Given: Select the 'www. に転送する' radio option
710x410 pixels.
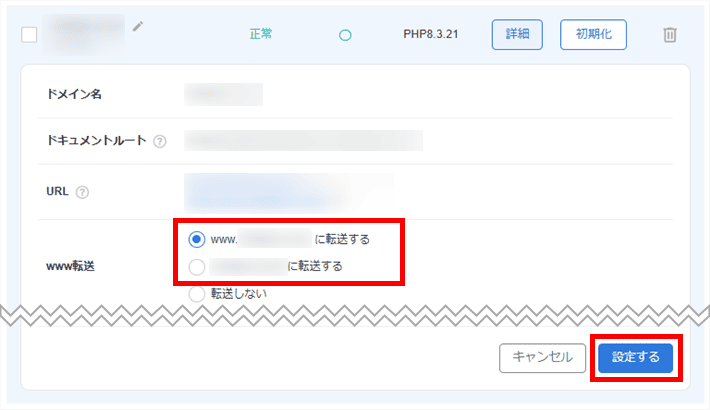Looking at the screenshot, I should tap(197, 240).
